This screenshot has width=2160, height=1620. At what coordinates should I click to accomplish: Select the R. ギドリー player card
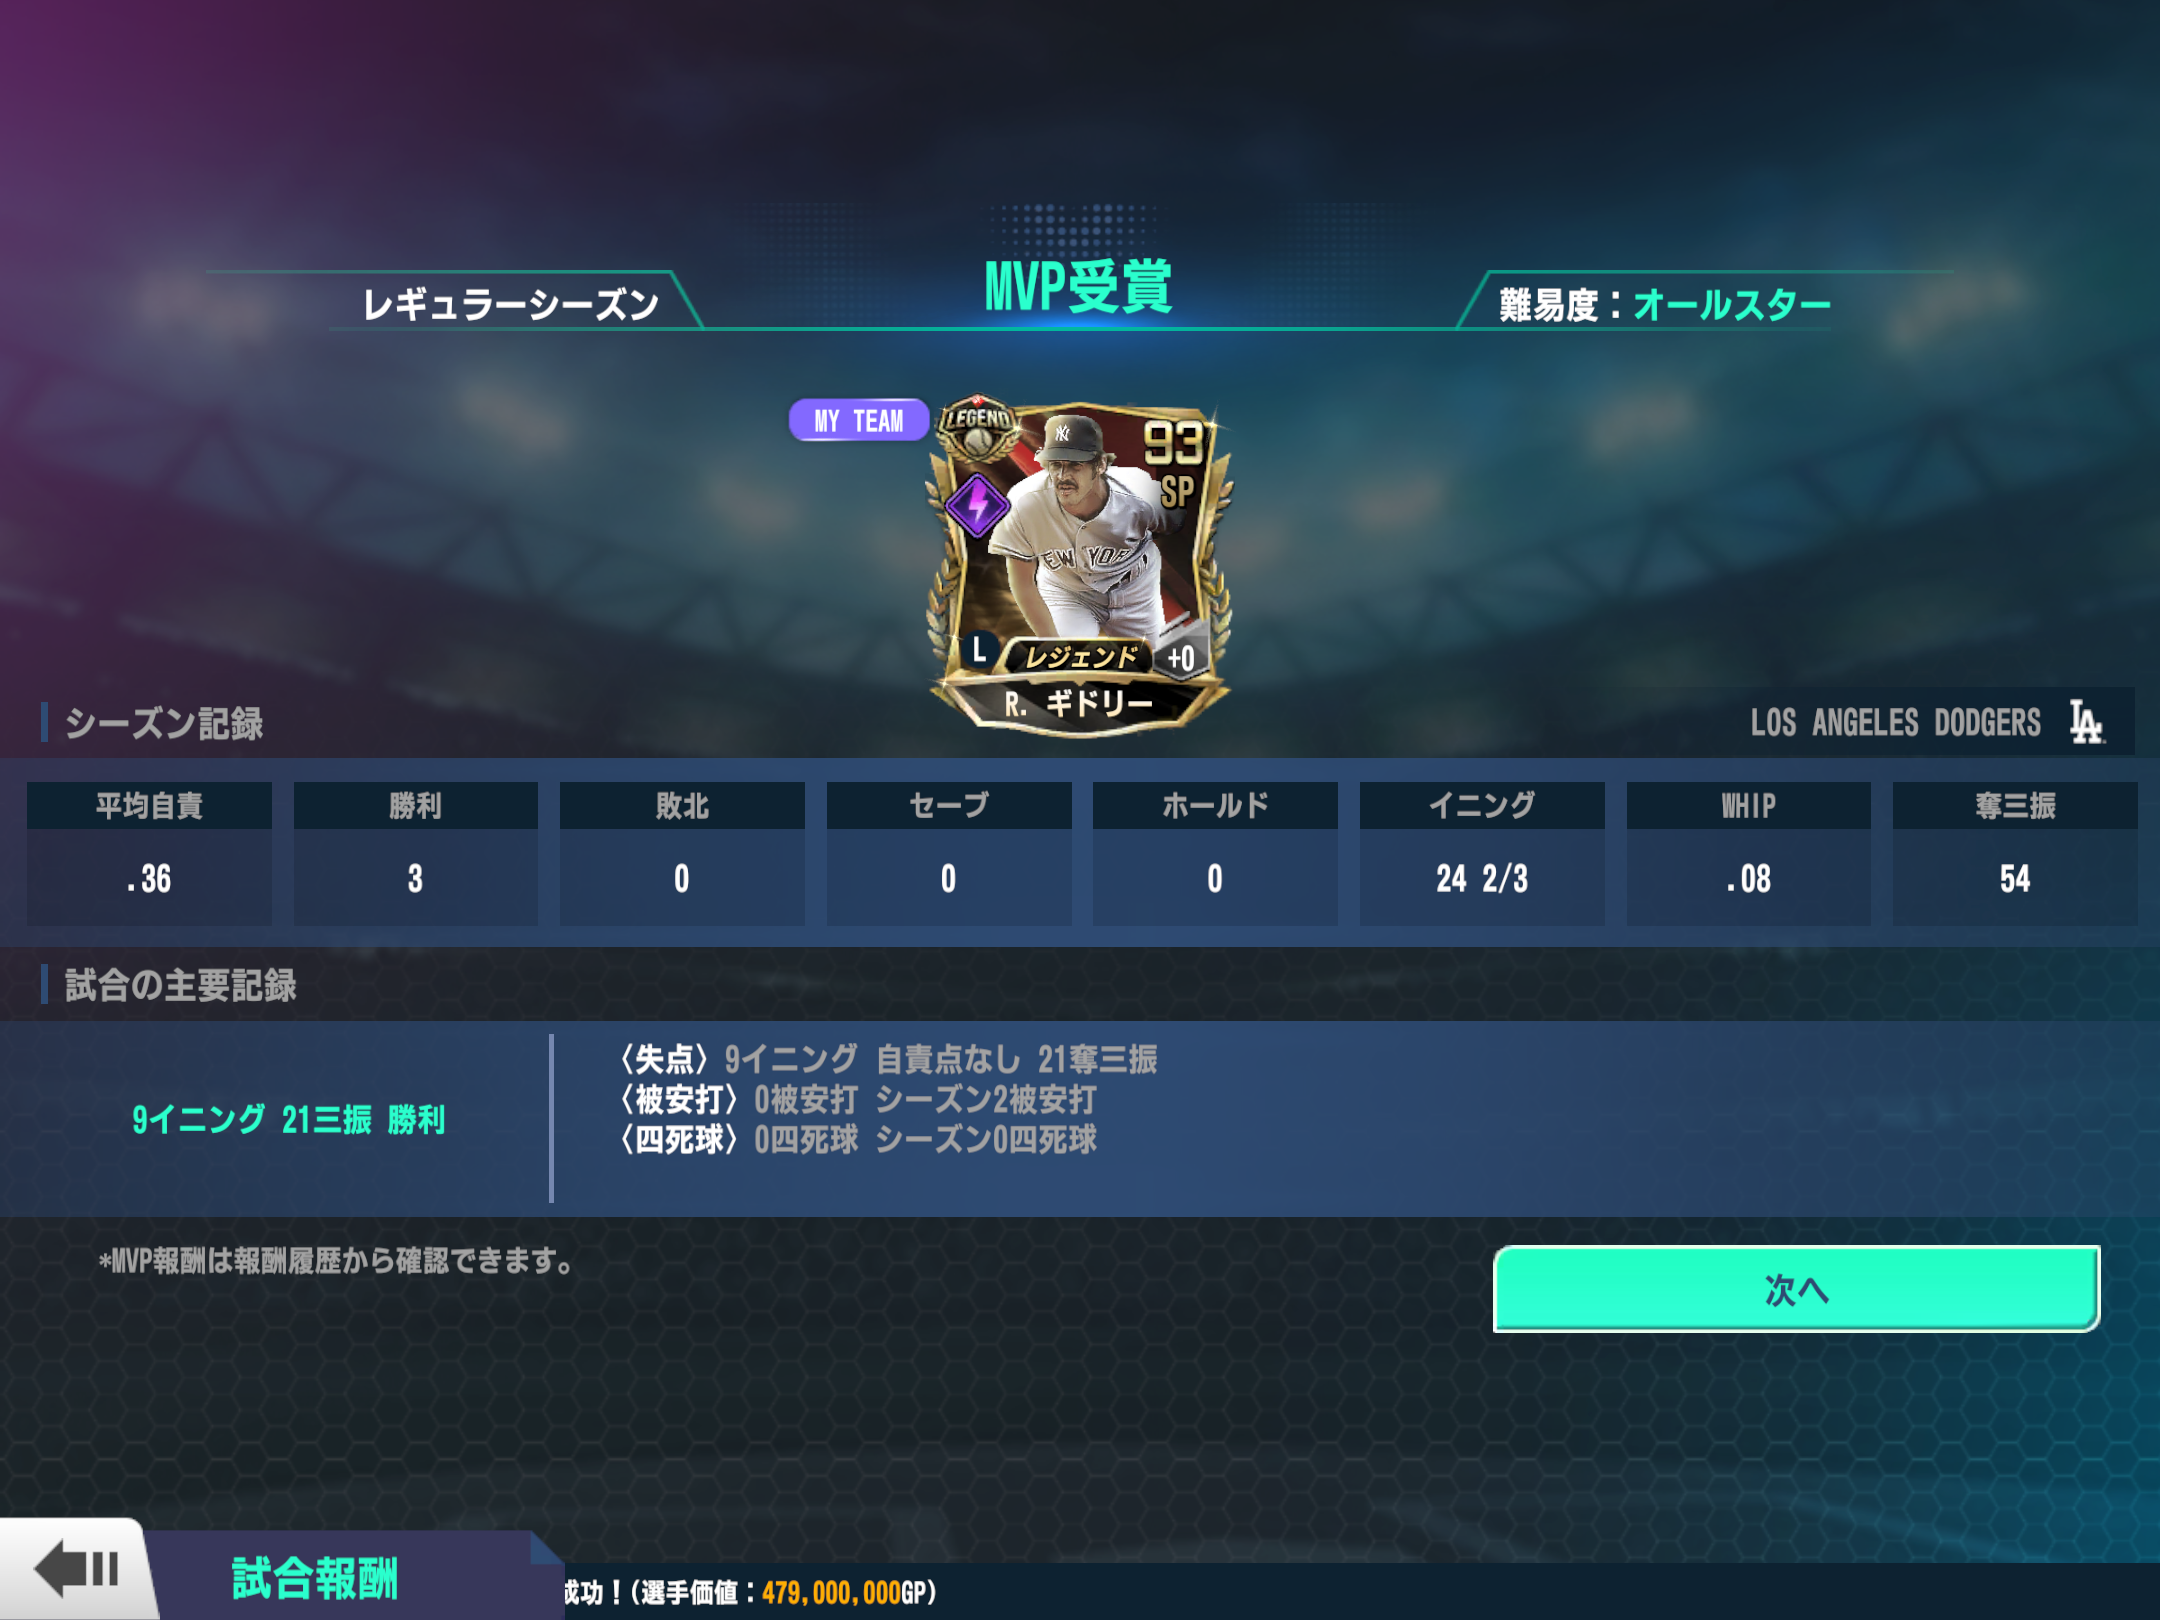click(x=1080, y=566)
